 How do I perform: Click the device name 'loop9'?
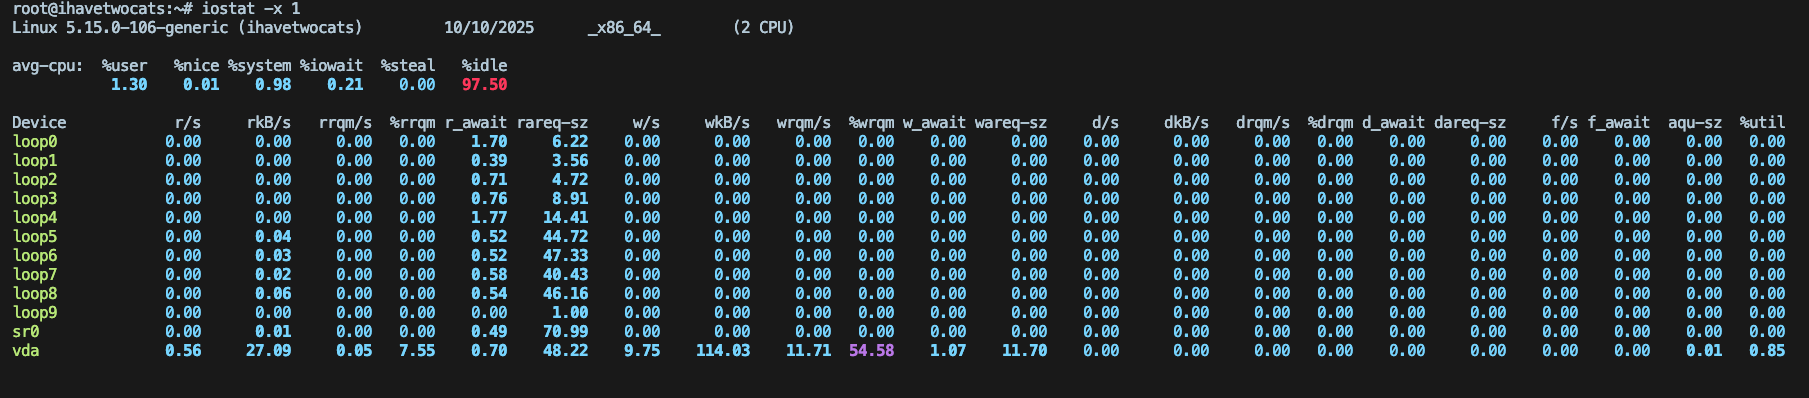click(35, 313)
